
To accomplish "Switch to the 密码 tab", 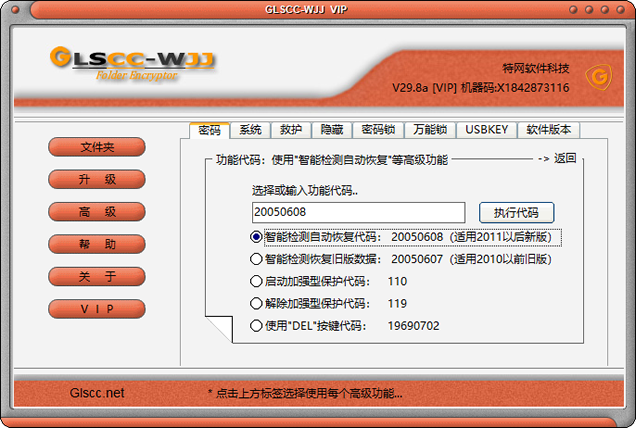I will coord(209,130).
